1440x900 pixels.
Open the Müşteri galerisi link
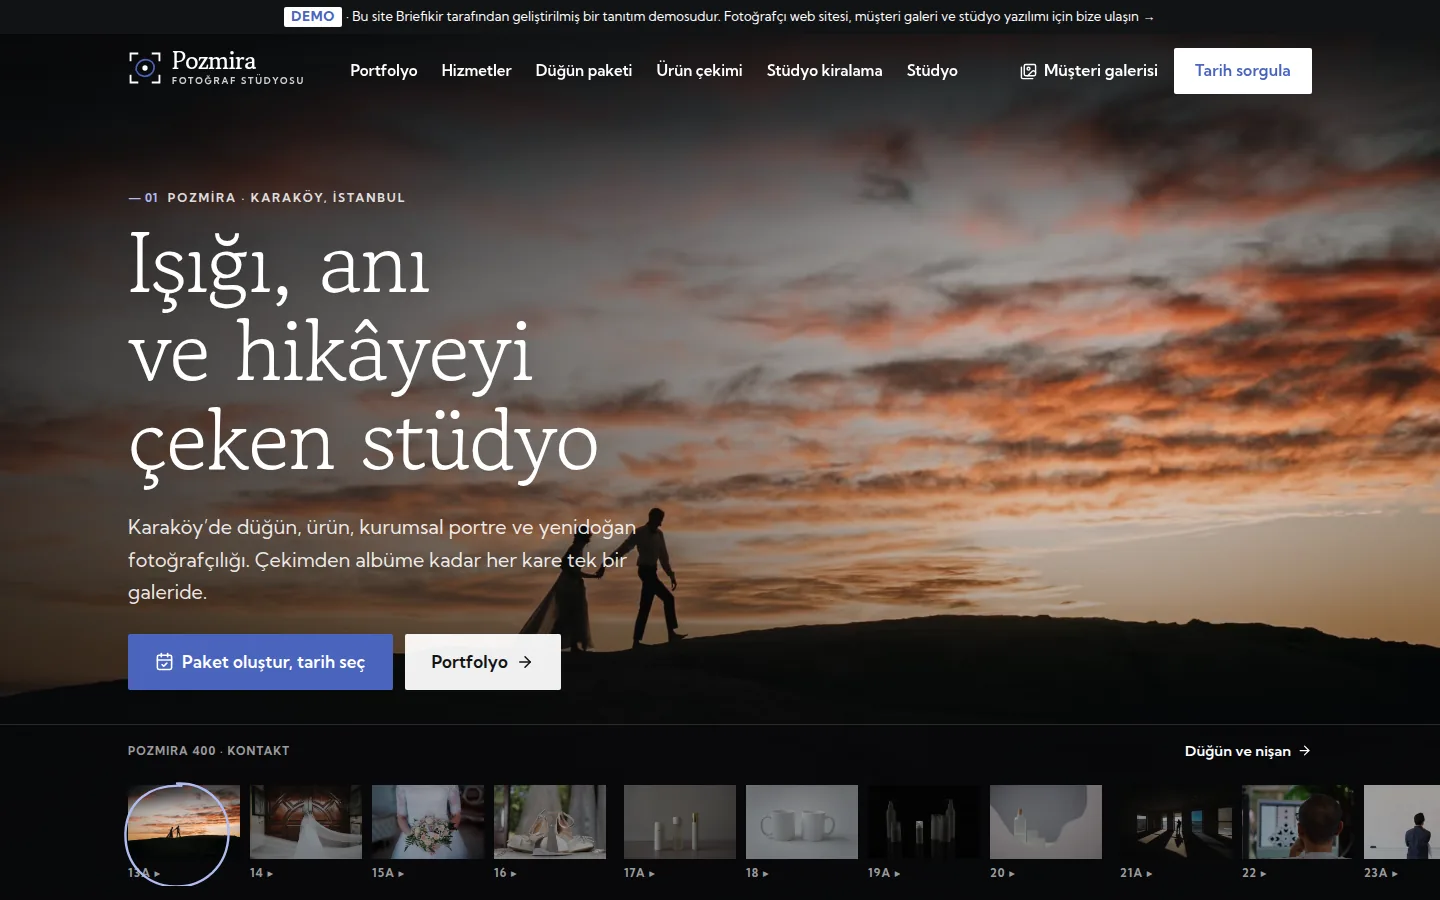coord(1089,71)
